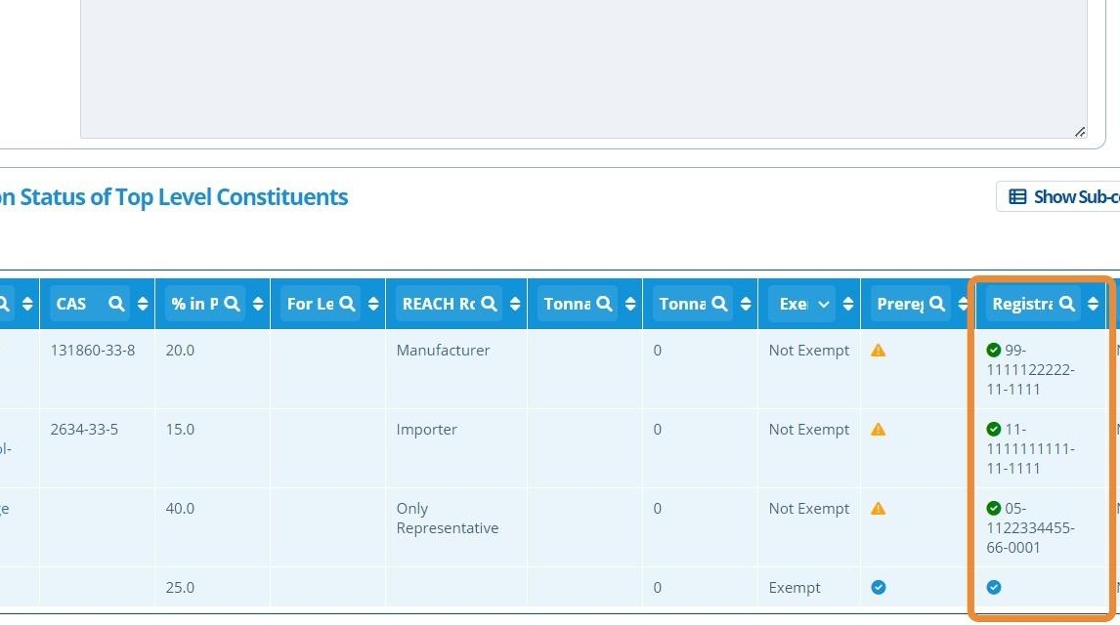Click warning triangle in the Manufacturer row
This screenshot has height=625, width=1120.
[878, 351]
